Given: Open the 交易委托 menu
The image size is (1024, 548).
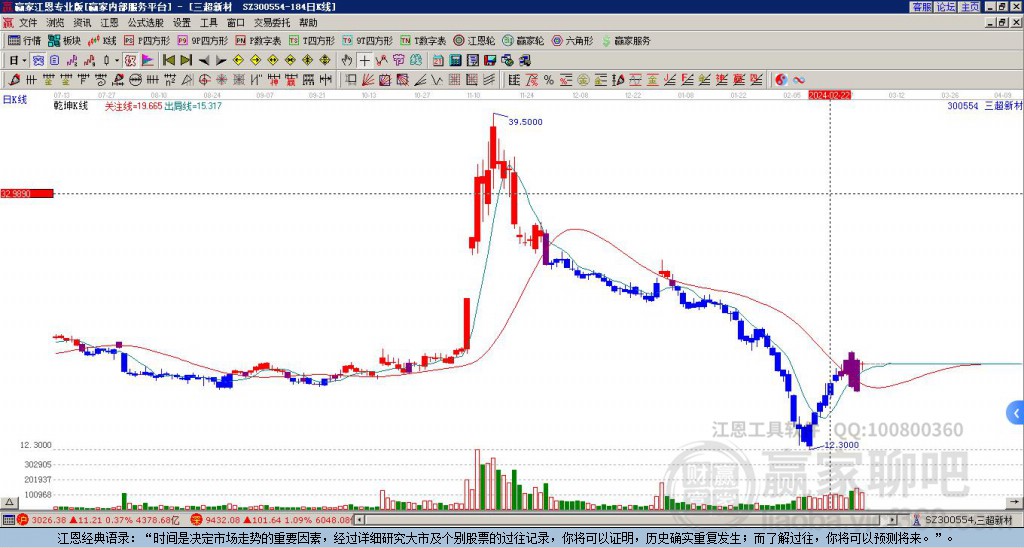Looking at the screenshot, I should 272,23.
